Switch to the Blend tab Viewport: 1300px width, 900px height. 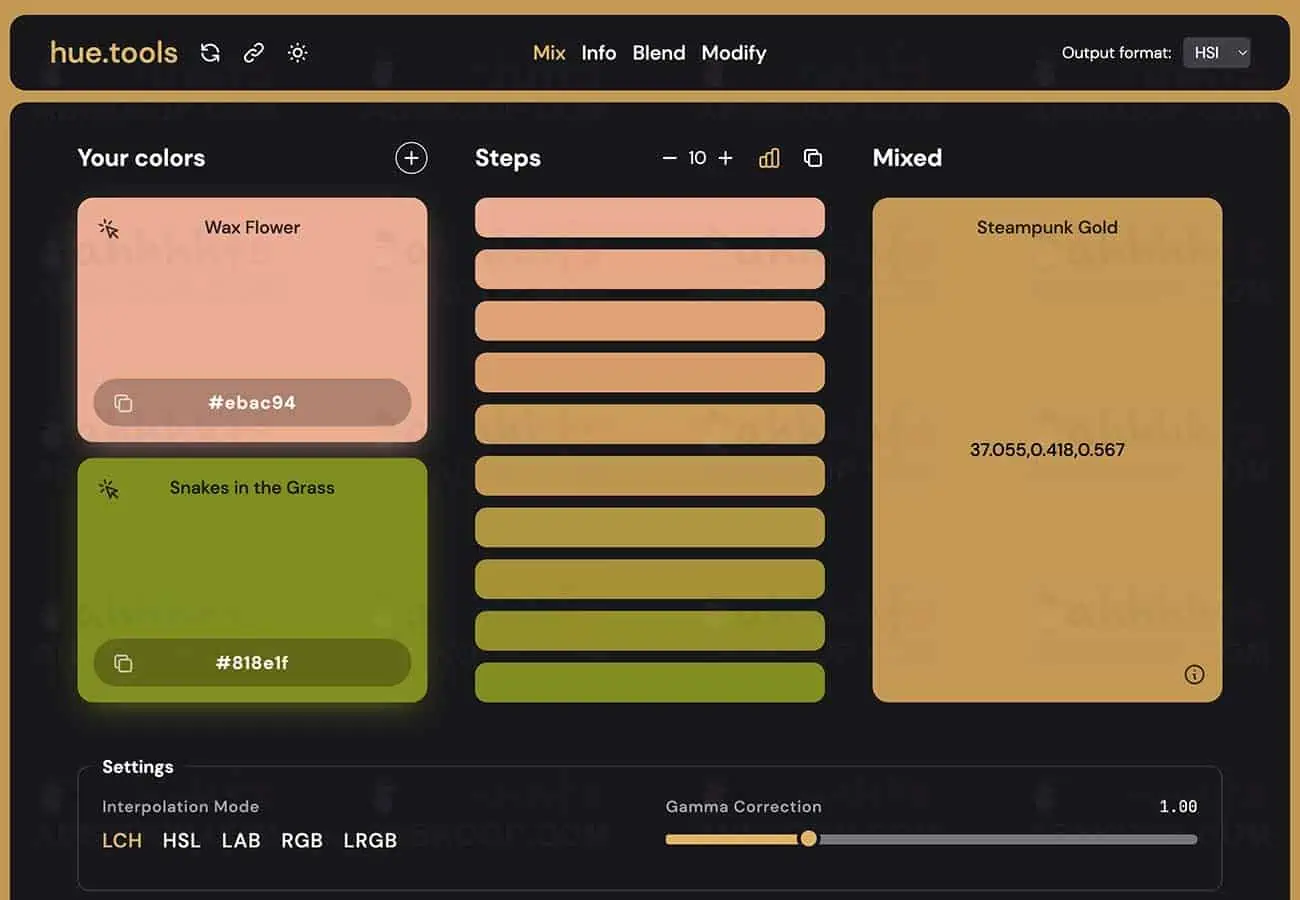[x=658, y=52]
